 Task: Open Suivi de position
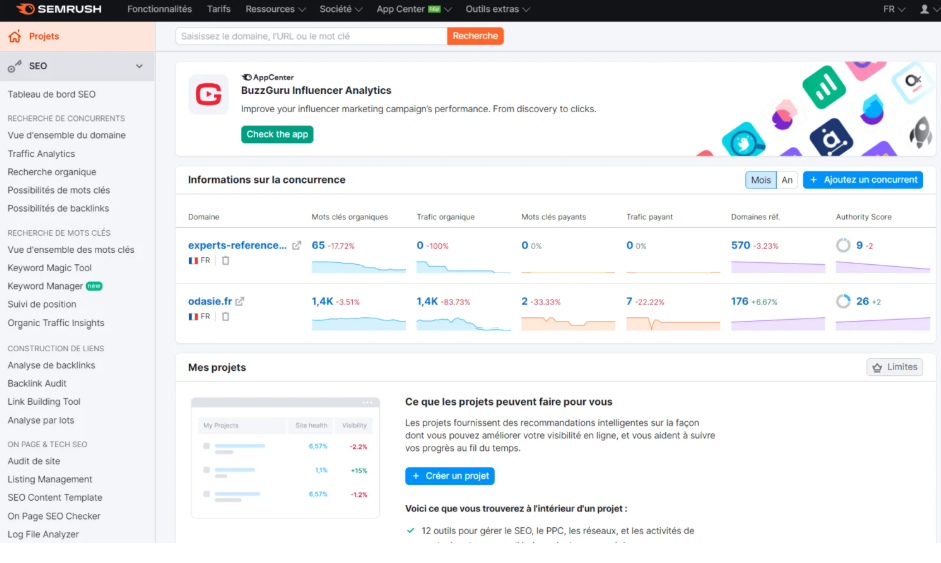pos(42,304)
